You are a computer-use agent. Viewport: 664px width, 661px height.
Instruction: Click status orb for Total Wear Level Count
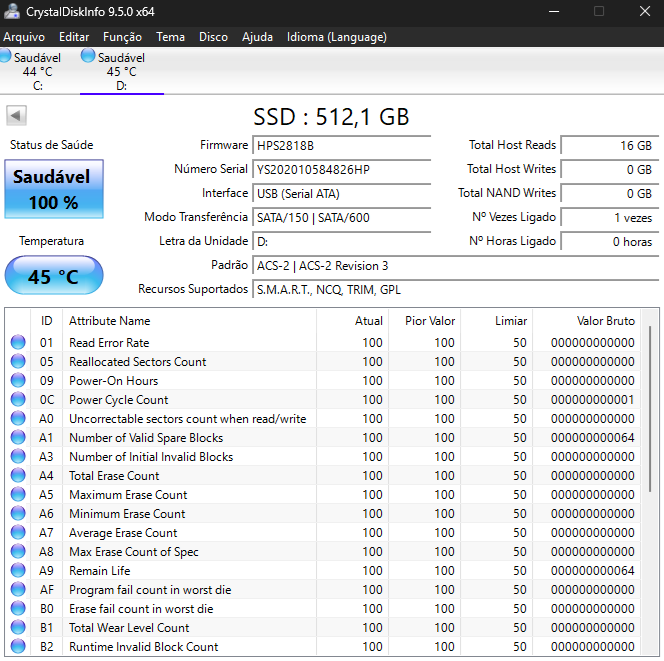pyautogui.click(x=18, y=628)
